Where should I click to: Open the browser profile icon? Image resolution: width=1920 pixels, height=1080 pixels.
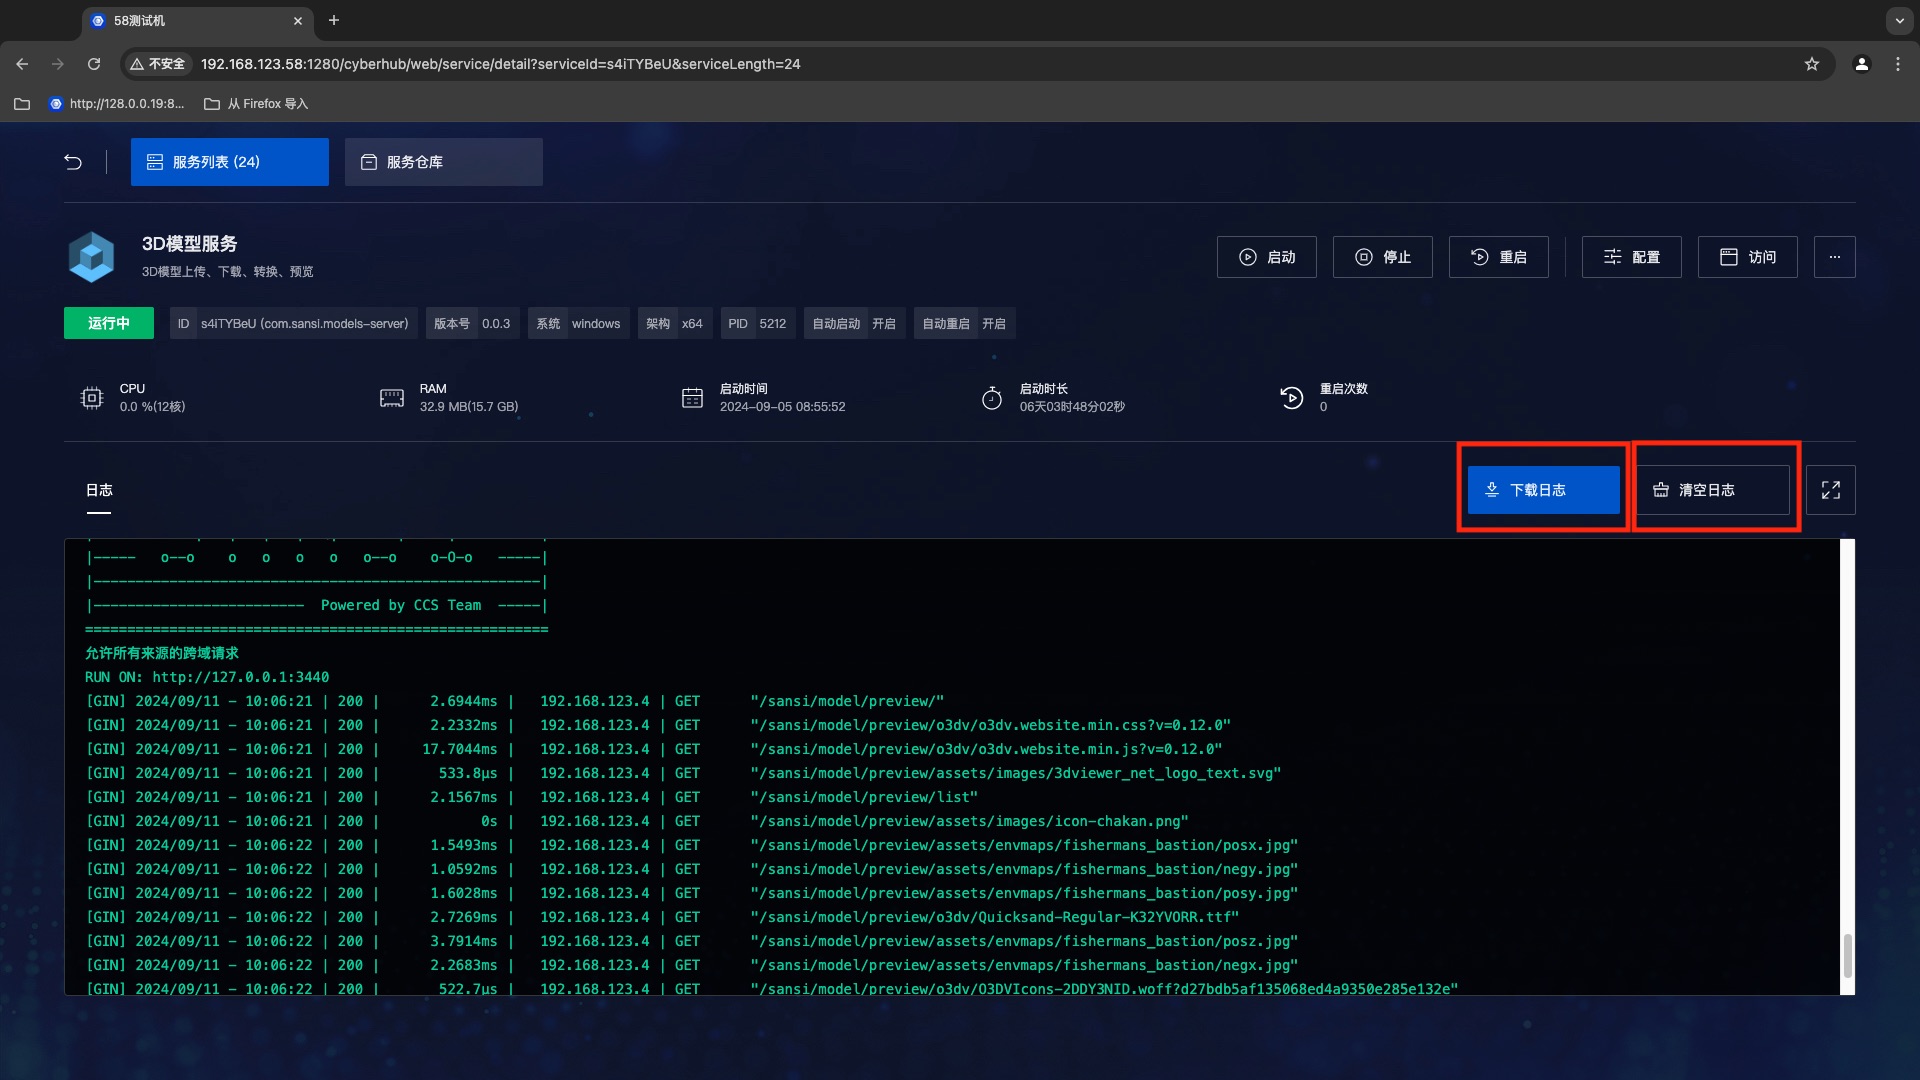click(1861, 64)
